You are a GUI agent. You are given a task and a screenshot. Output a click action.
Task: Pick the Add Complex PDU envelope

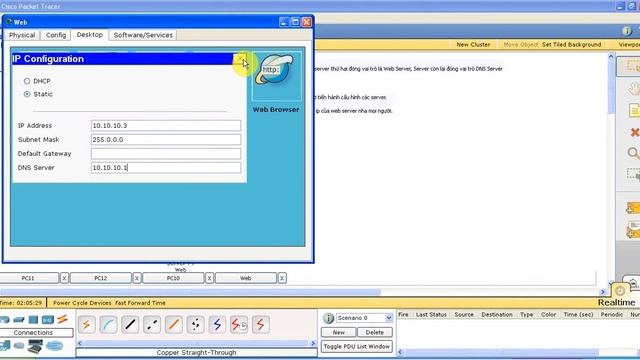(633, 230)
